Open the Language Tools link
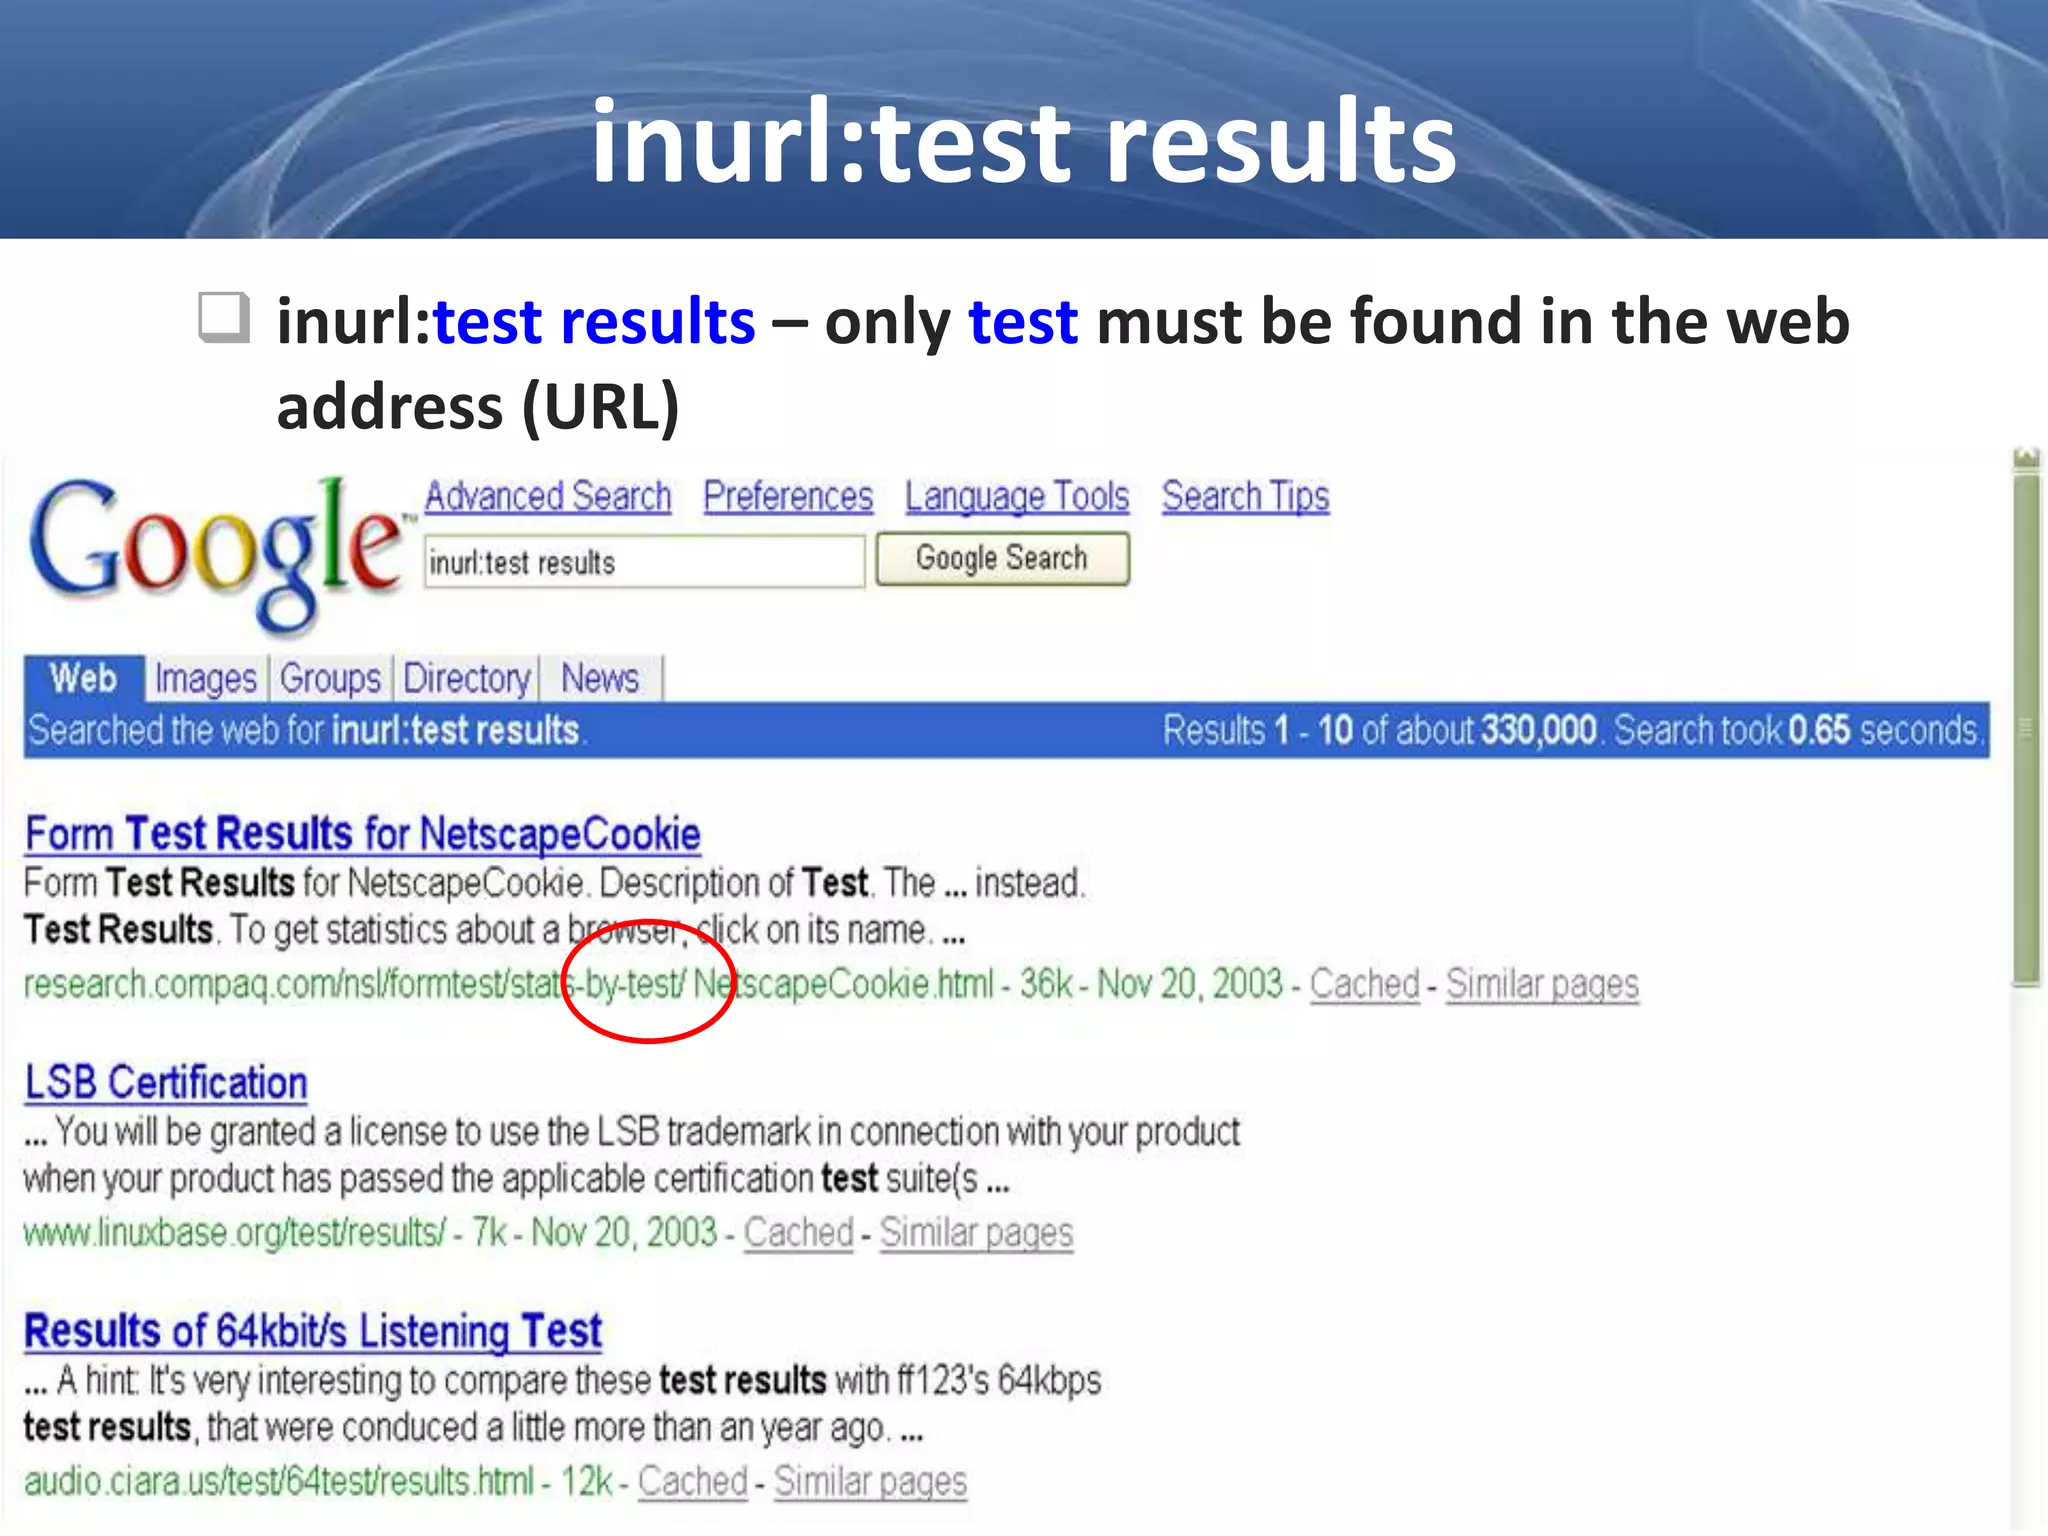 pos(1017,497)
